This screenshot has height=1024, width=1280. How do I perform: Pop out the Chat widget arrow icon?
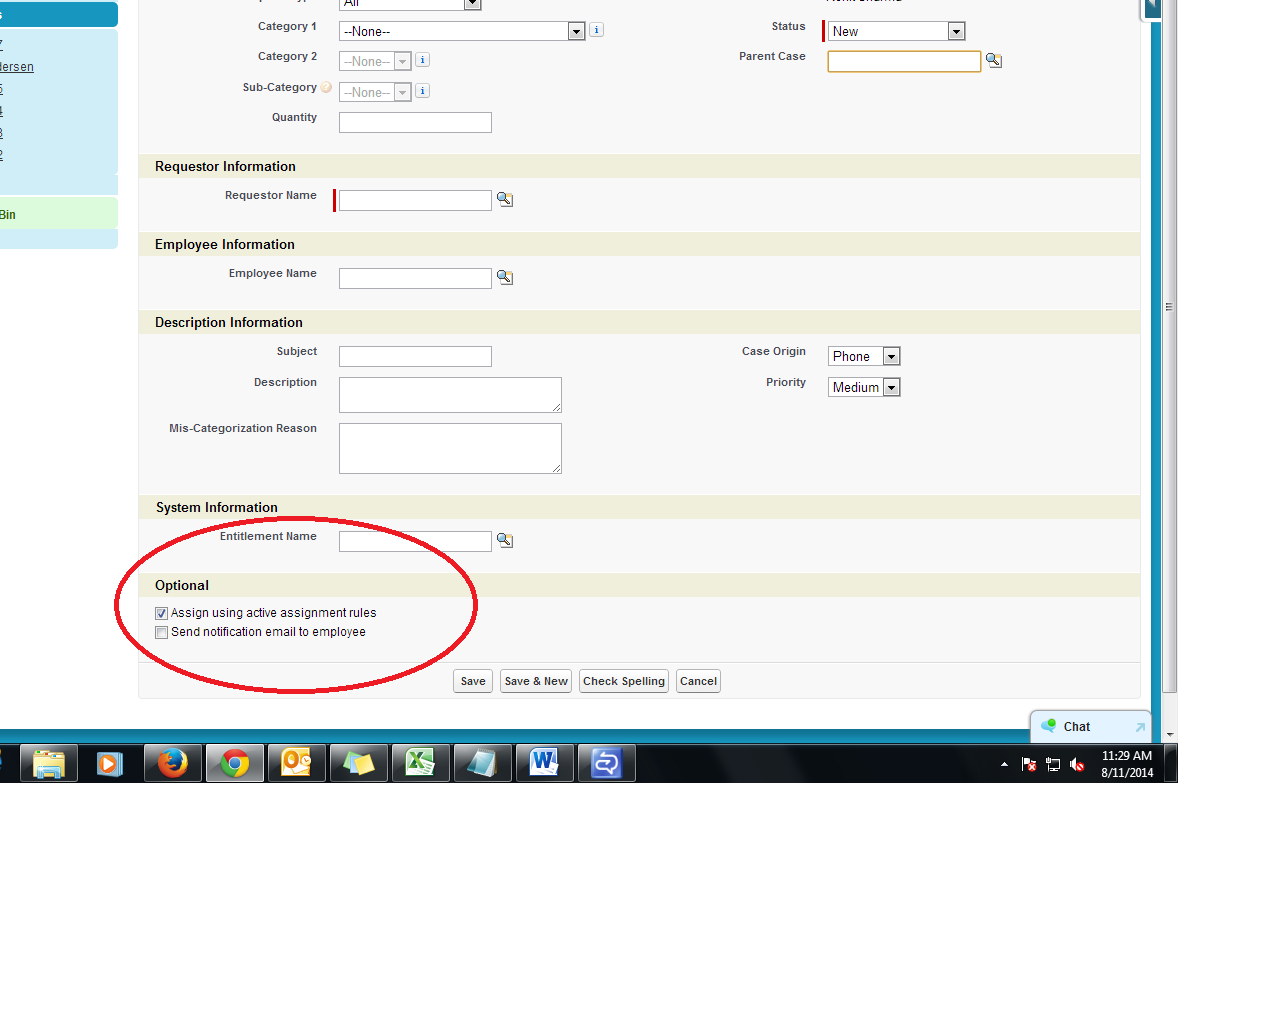click(1140, 727)
